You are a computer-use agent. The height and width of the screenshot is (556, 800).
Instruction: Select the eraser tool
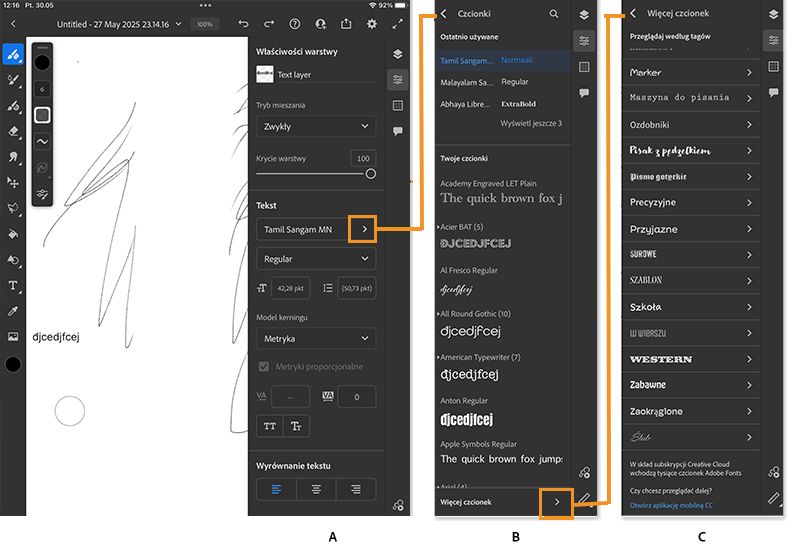(x=13, y=131)
